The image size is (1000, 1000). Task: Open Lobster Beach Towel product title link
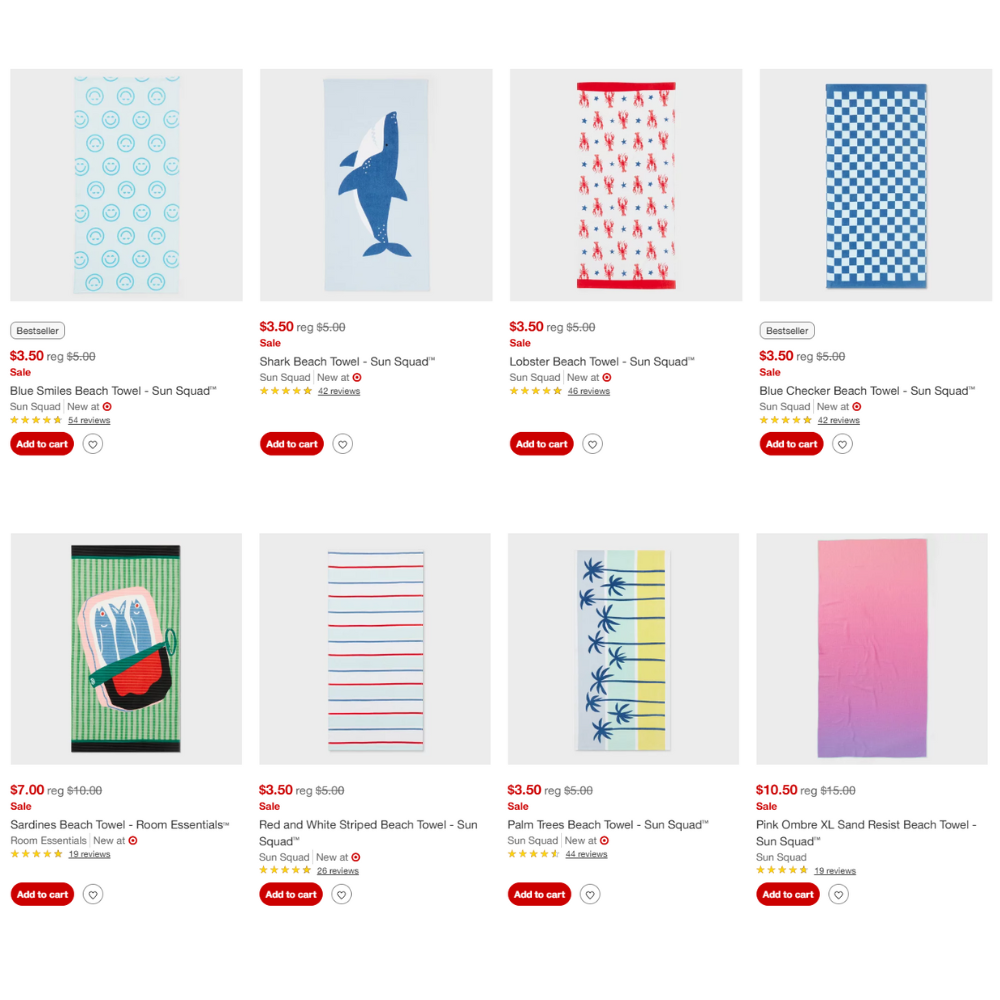click(601, 362)
